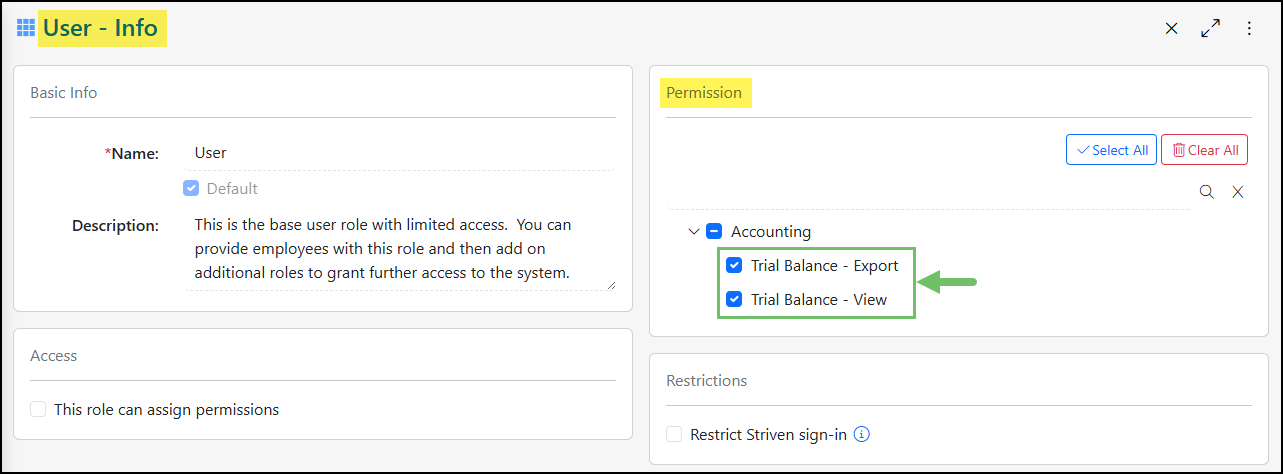Open the grid apps menu icon

point(26,28)
